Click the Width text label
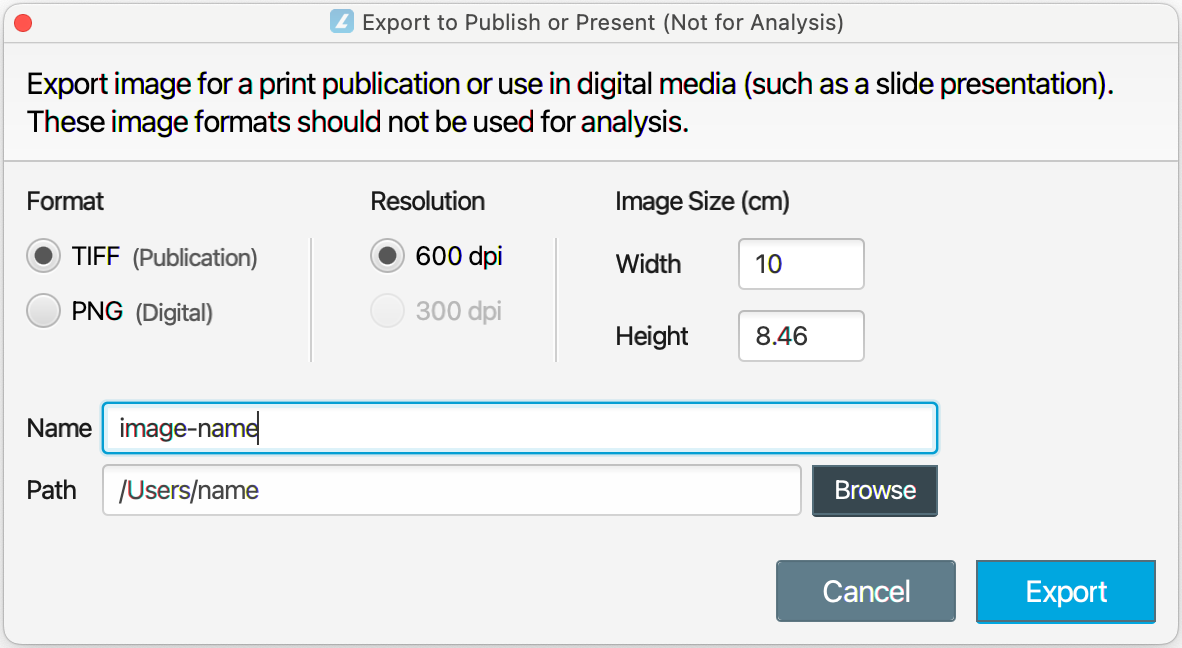Viewport: 1182px width, 648px height. click(x=648, y=264)
